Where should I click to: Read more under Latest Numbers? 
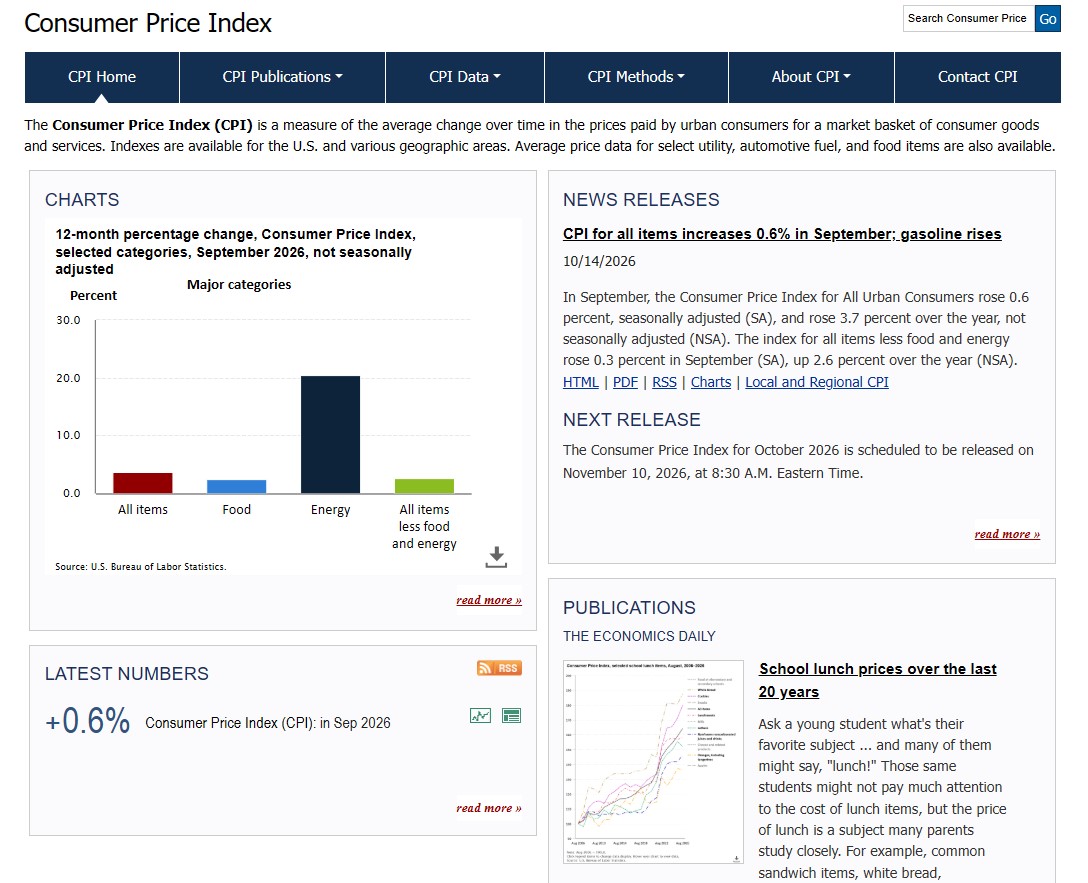488,808
